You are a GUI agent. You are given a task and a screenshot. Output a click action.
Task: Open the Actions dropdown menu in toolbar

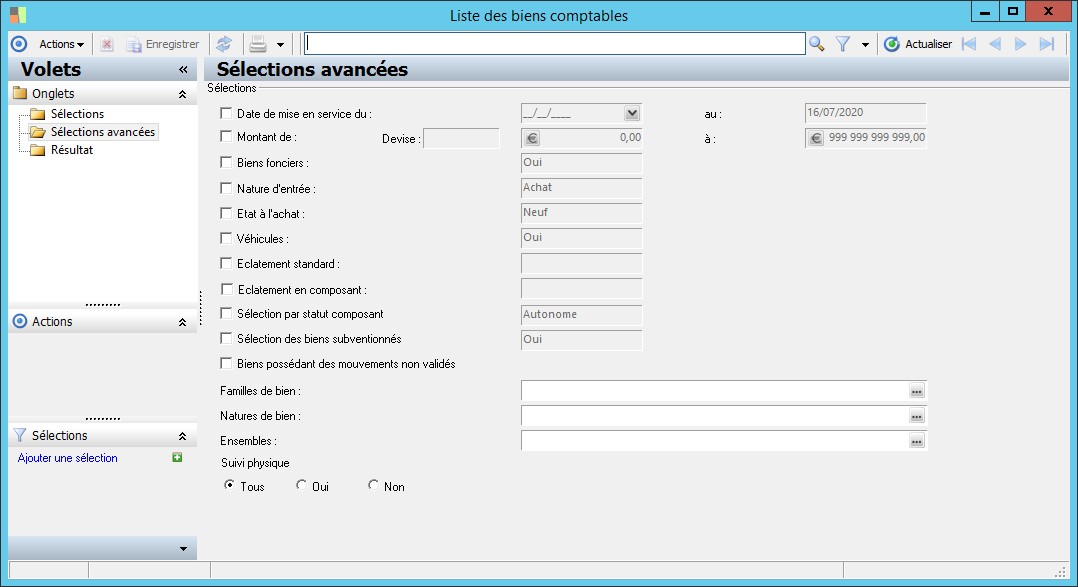[x=61, y=44]
